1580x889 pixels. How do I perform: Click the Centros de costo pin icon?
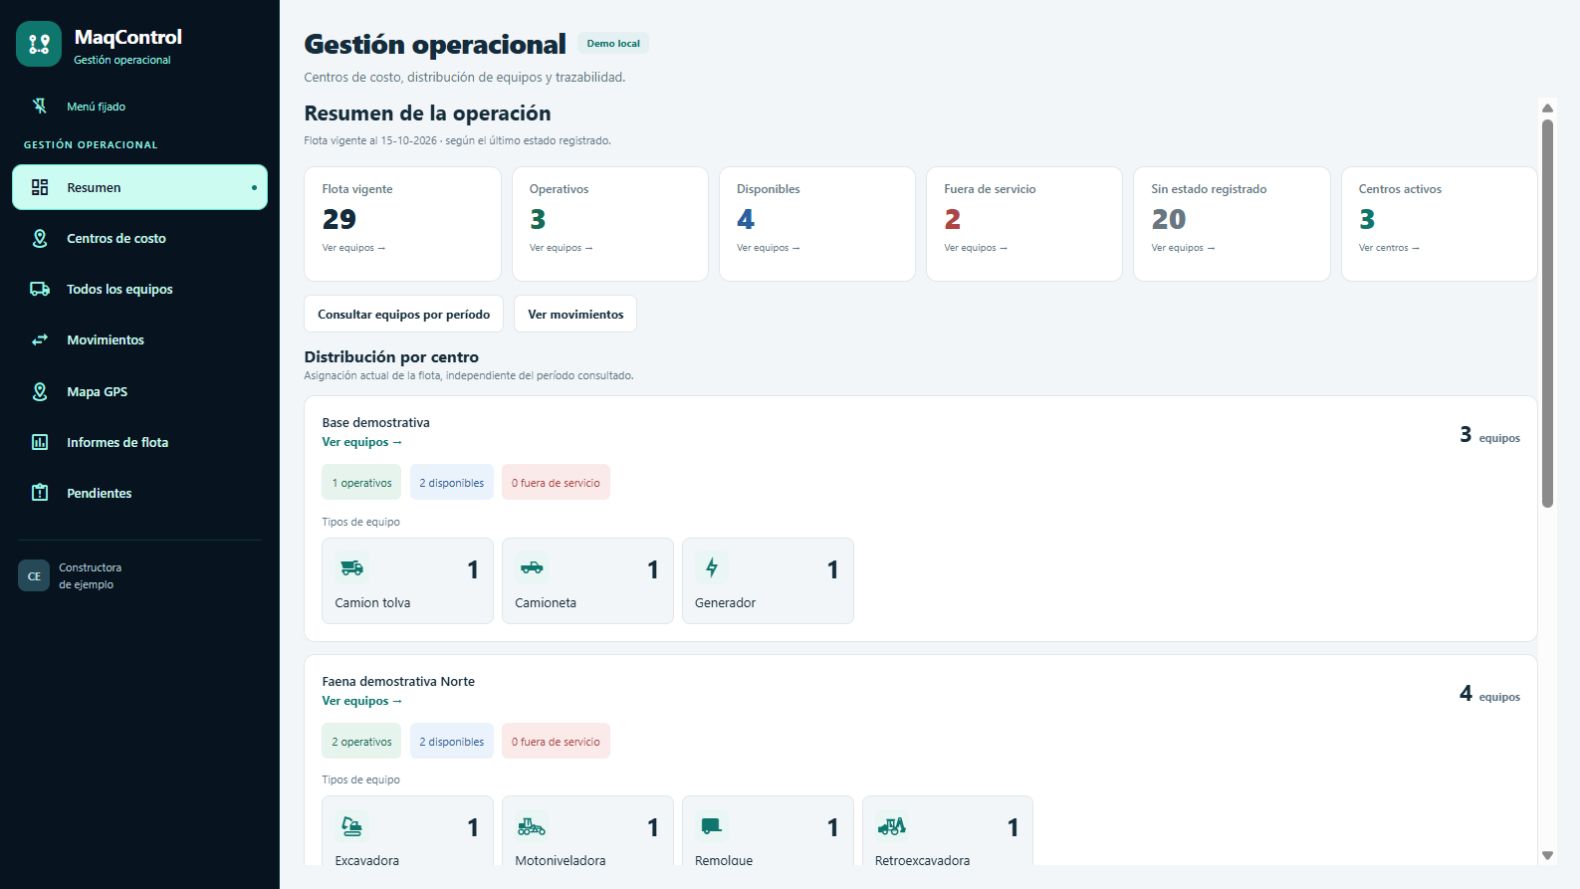[40, 238]
